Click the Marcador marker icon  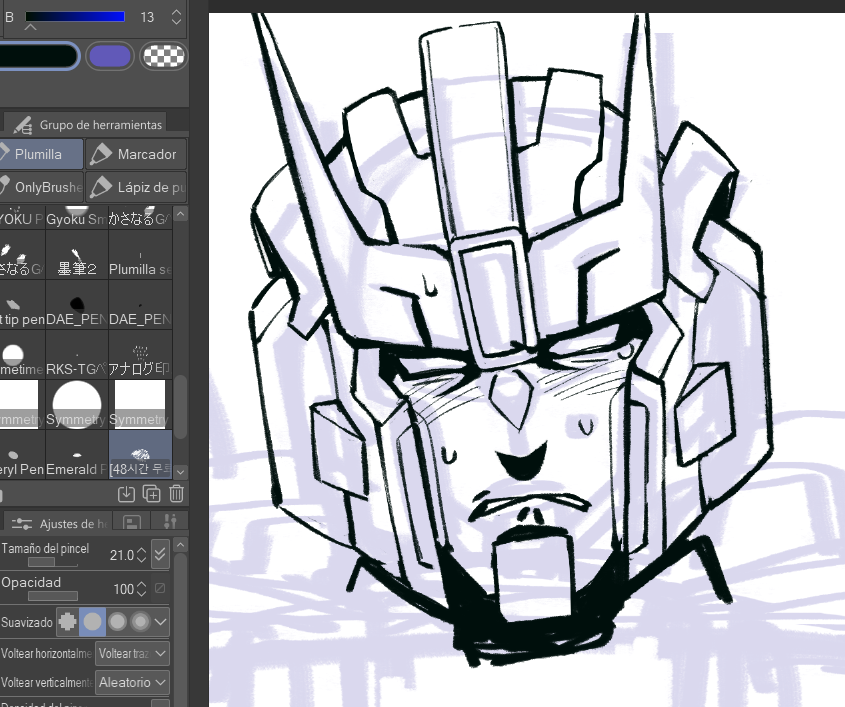click(100, 154)
